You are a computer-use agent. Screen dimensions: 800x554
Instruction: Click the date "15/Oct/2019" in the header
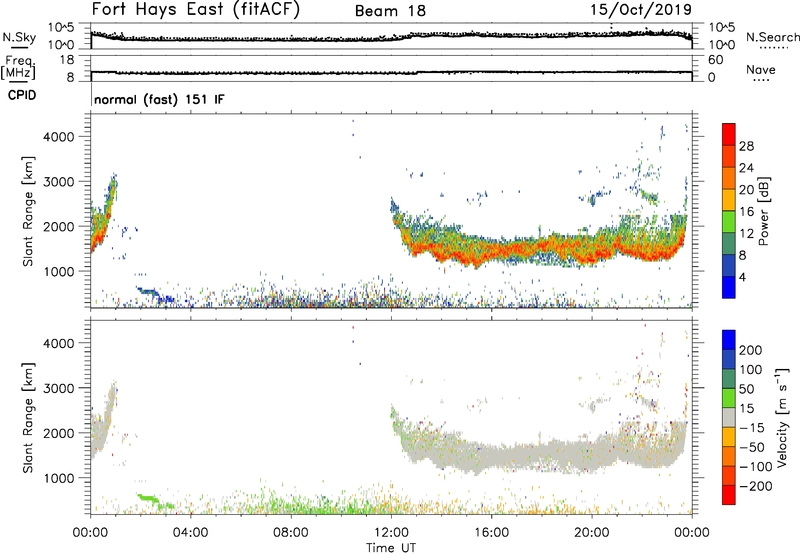(641, 10)
